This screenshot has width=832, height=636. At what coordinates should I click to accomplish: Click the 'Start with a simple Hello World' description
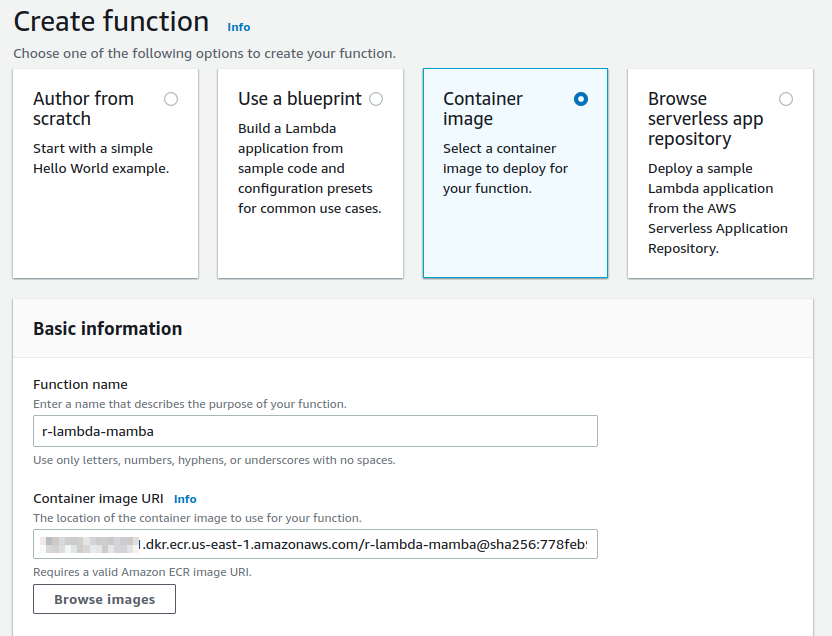tap(101, 158)
